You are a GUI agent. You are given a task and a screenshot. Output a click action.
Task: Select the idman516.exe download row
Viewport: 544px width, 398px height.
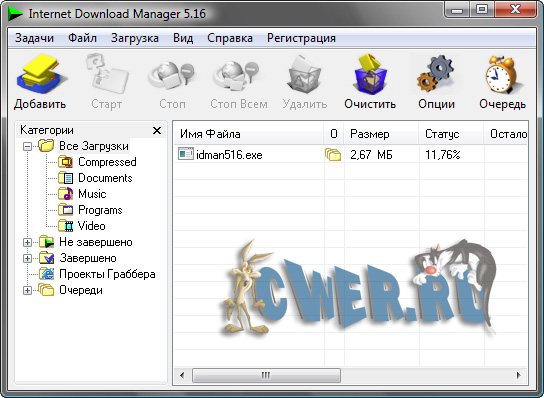click(x=350, y=154)
